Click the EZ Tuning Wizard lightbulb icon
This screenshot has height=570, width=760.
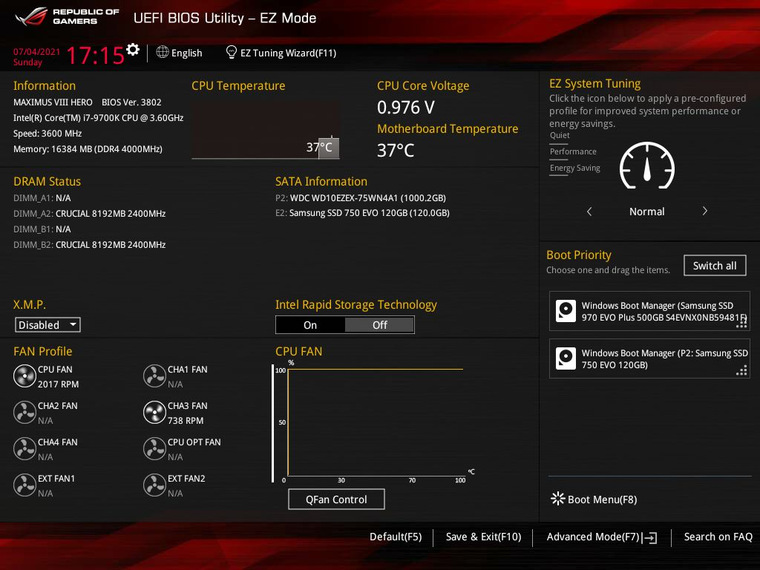click(x=231, y=52)
